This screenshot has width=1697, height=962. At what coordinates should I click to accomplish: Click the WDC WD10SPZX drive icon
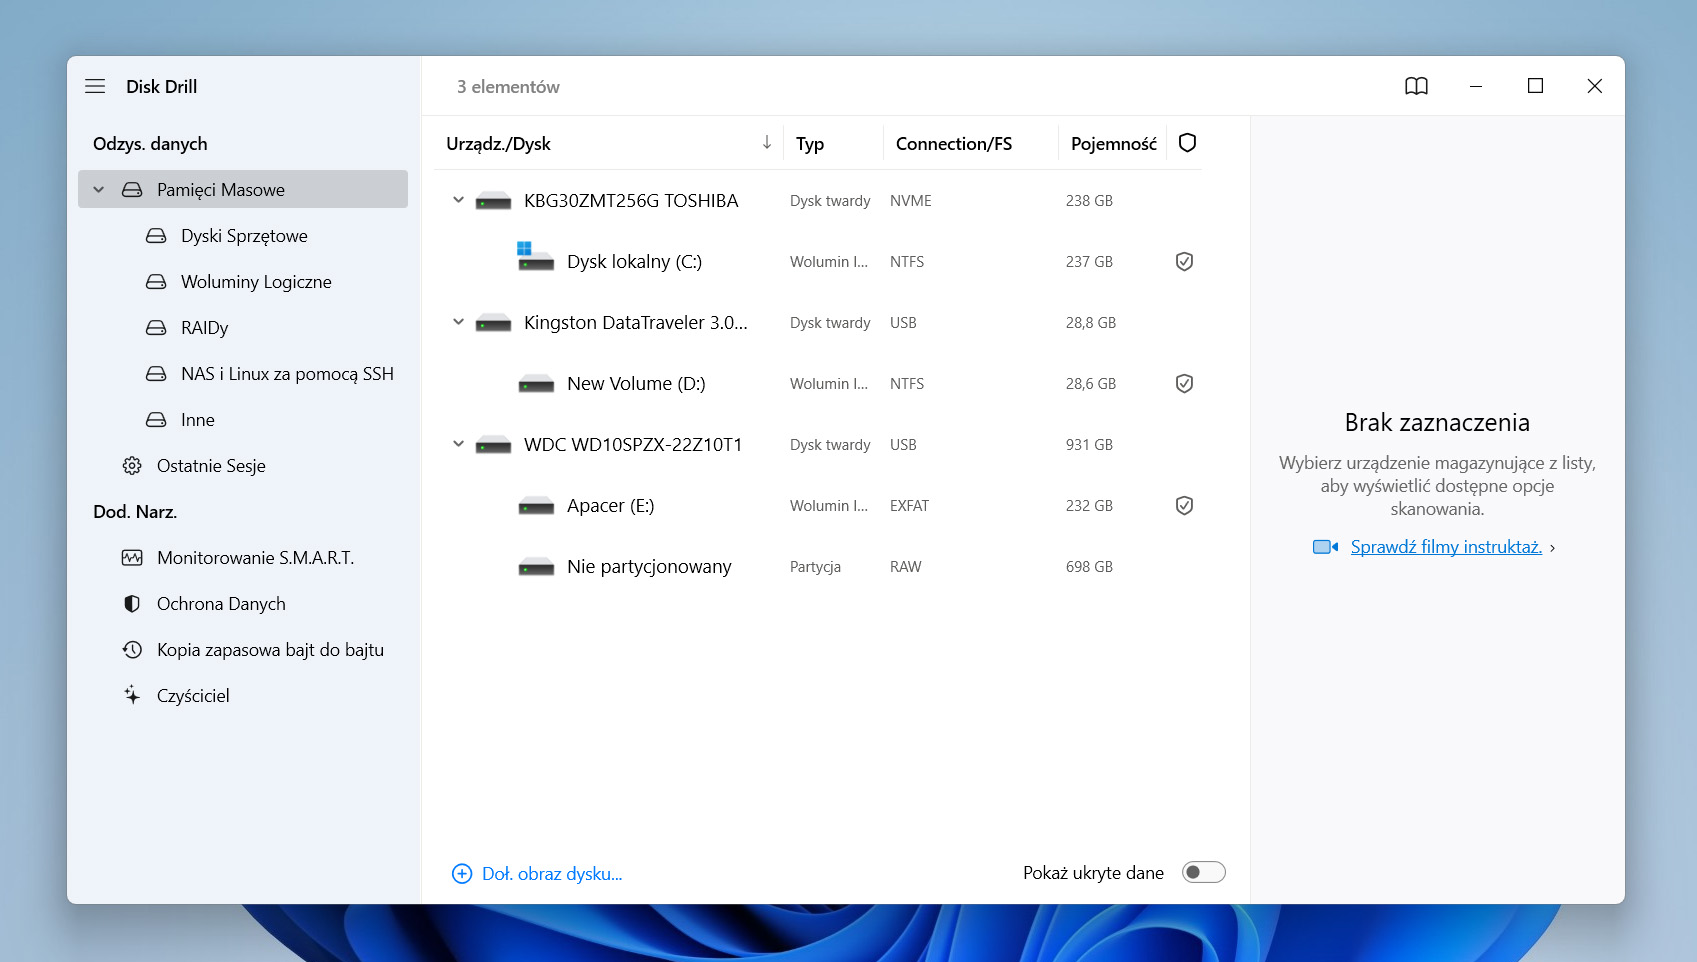click(x=493, y=445)
